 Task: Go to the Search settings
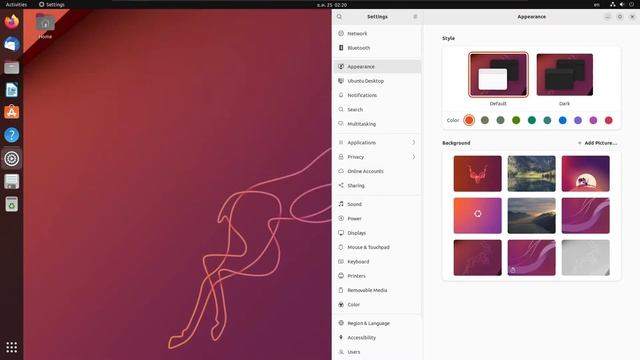[377, 109]
